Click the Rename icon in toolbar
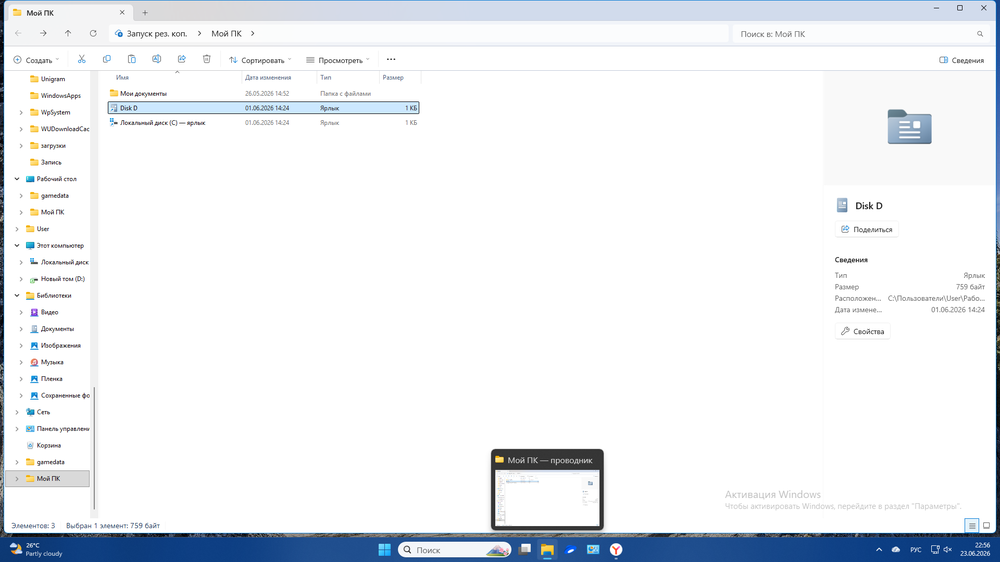The width and height of the screenshot is (1000, 562). tap(156, 59)
